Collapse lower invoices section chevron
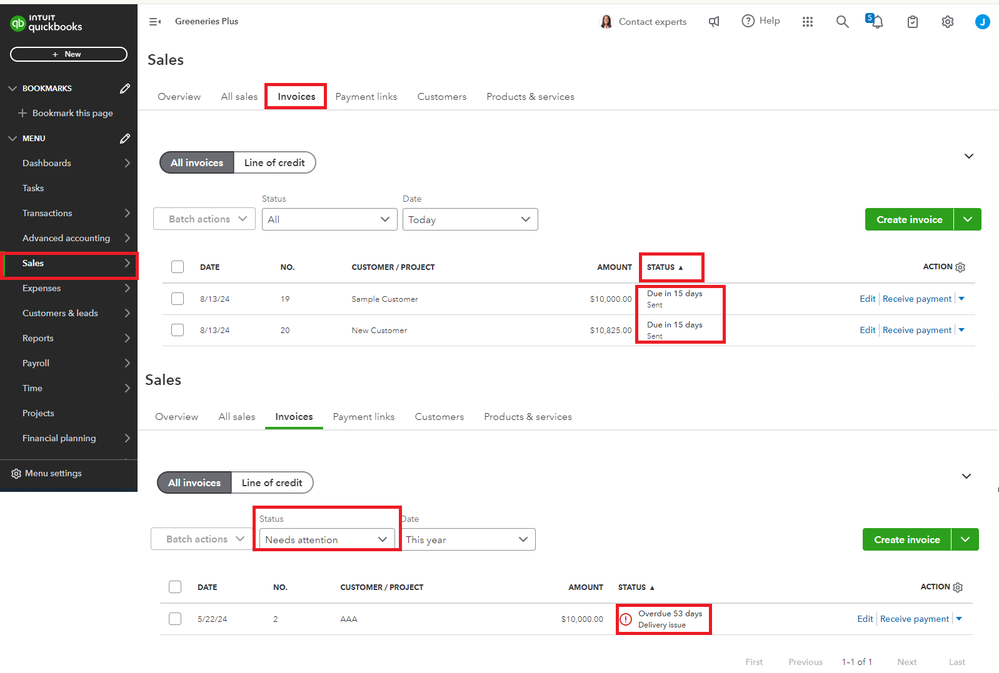999x673 pixels. coord(967,476)
